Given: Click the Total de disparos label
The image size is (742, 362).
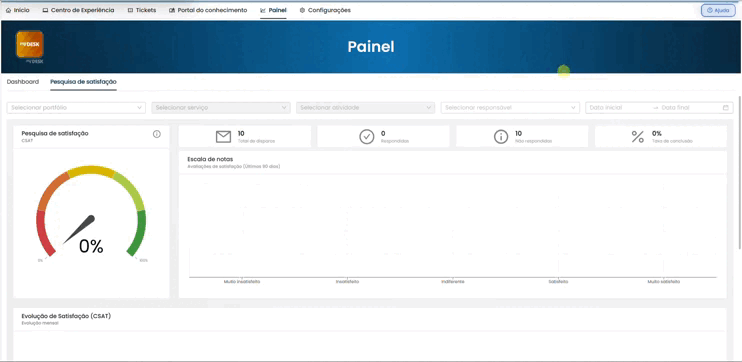Looking at the screenshot, I should (x=256, y=141).
